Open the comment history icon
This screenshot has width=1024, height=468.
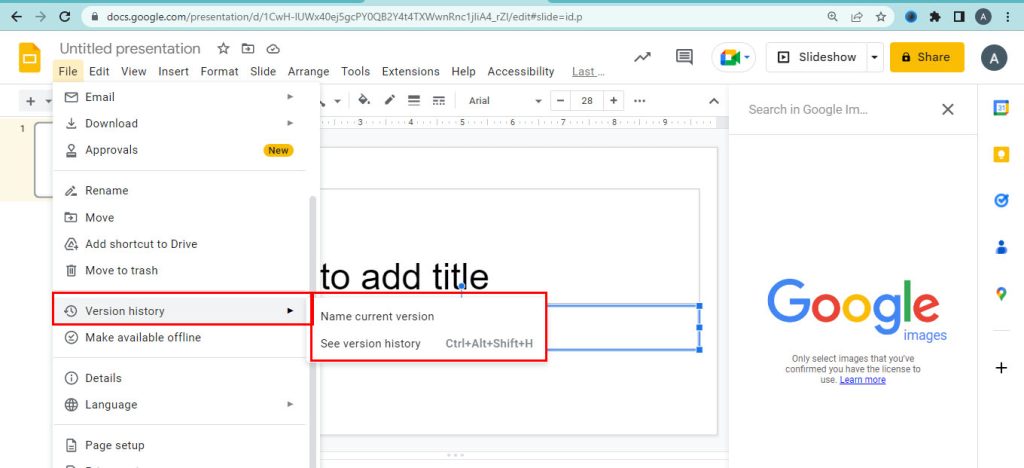tap(685, 57)
